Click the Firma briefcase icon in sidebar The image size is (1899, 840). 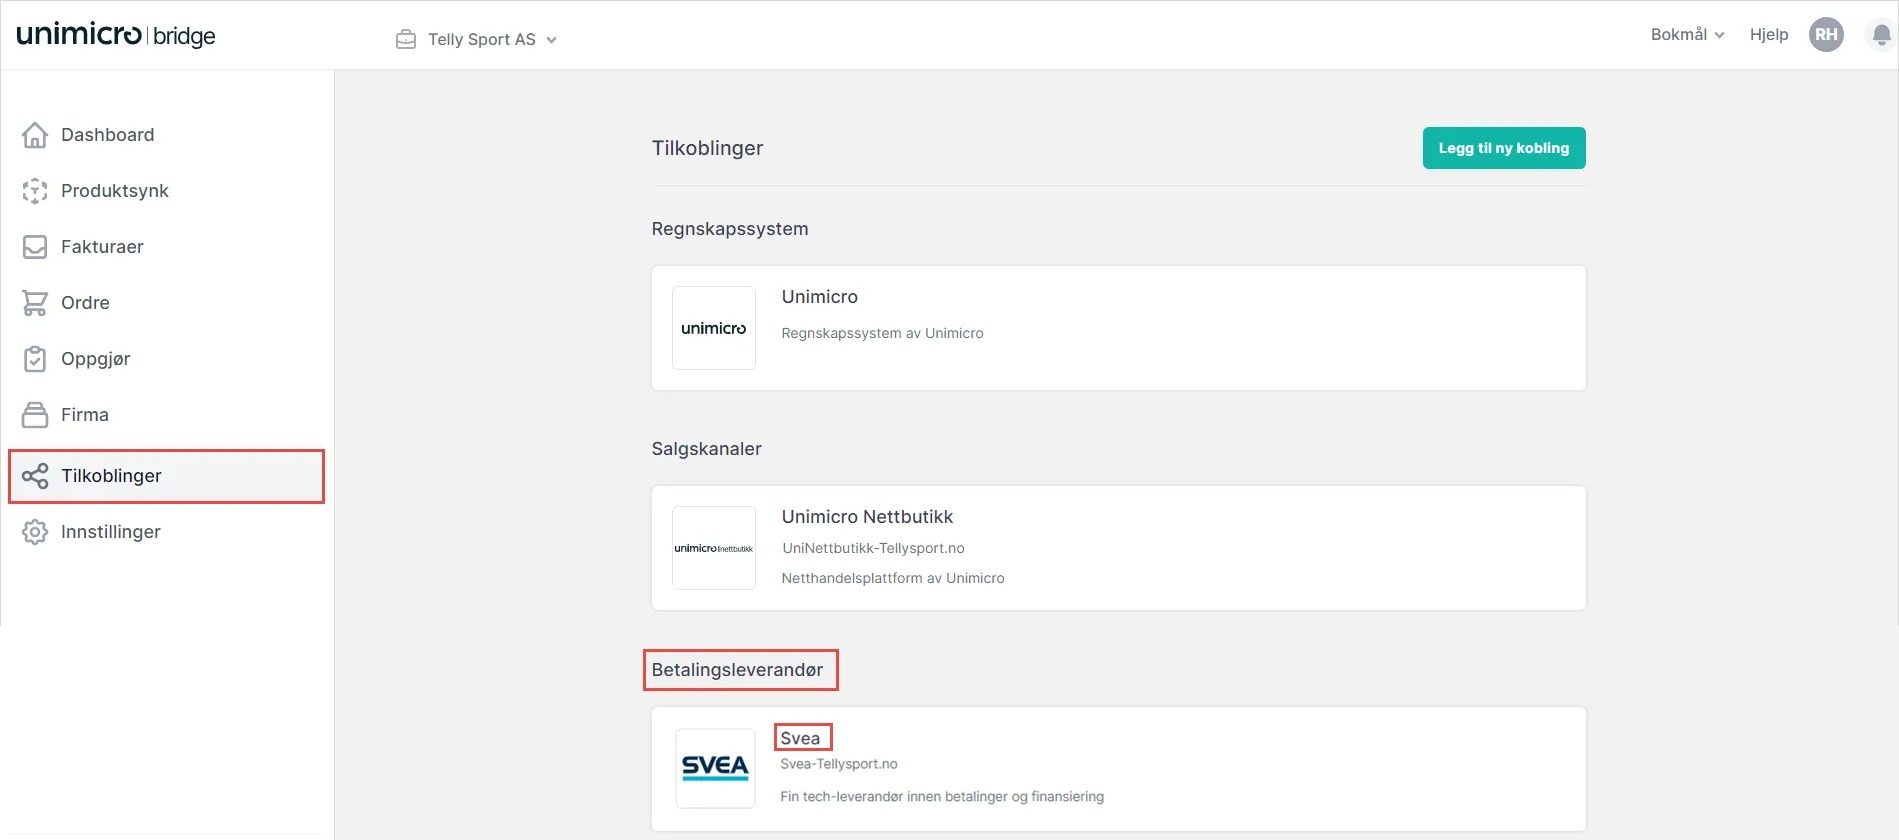pyautogui.click(x=35, y=415)
